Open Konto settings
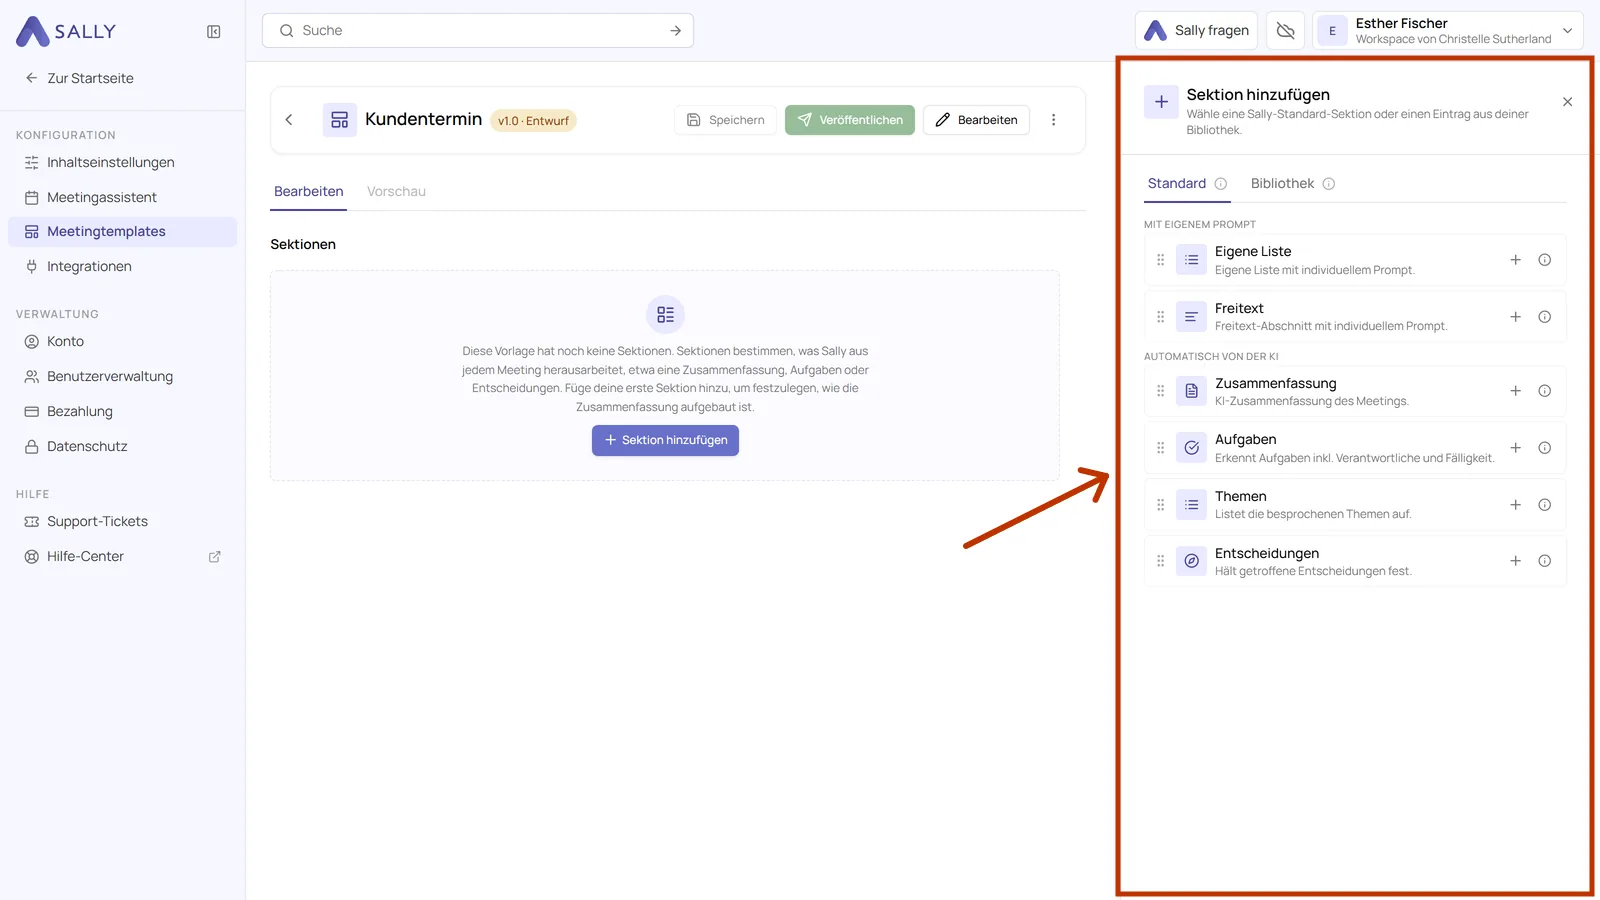This screenshot has height=900, width=1600. click(122, 342)
